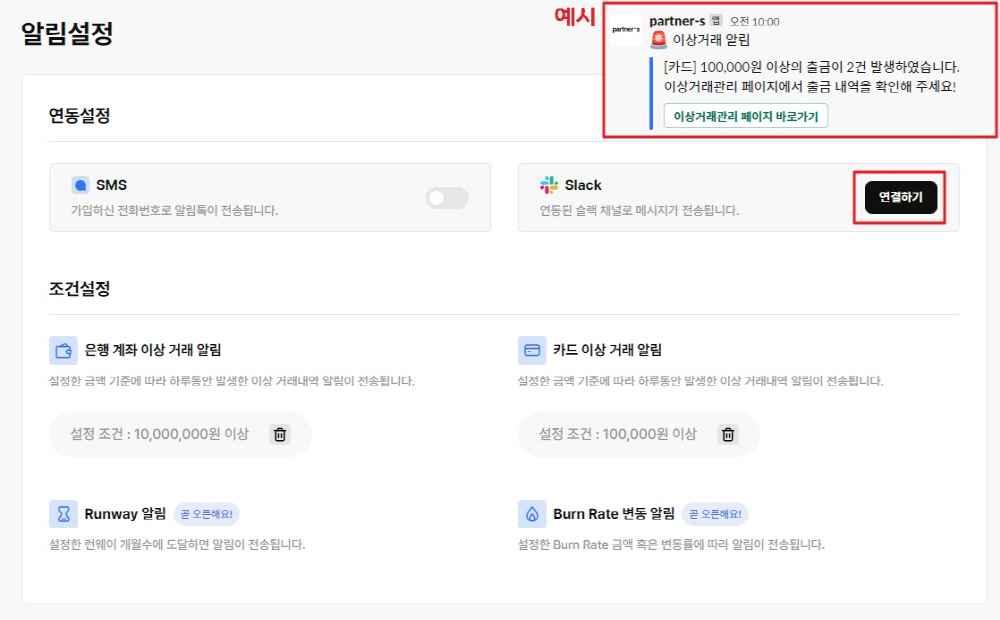
Task: Click the 은행 계좌 이상 거래 알림 title
Action: pyautogui.click(x=153, y=350)
